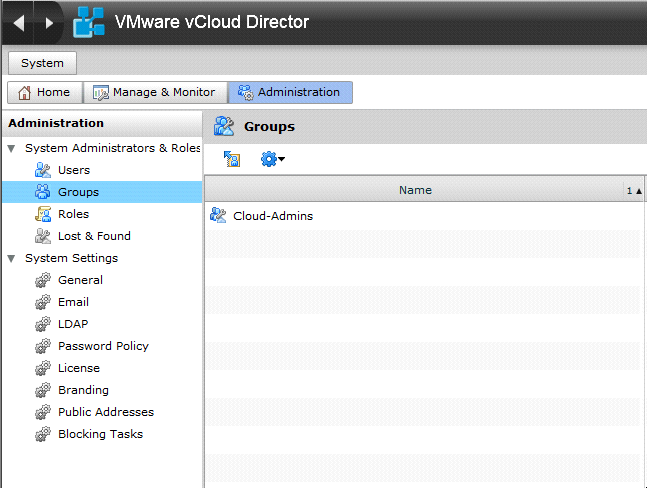Click the Users icon in sidebar
Viewport: 647px width, 488px height.
(43, 170)
